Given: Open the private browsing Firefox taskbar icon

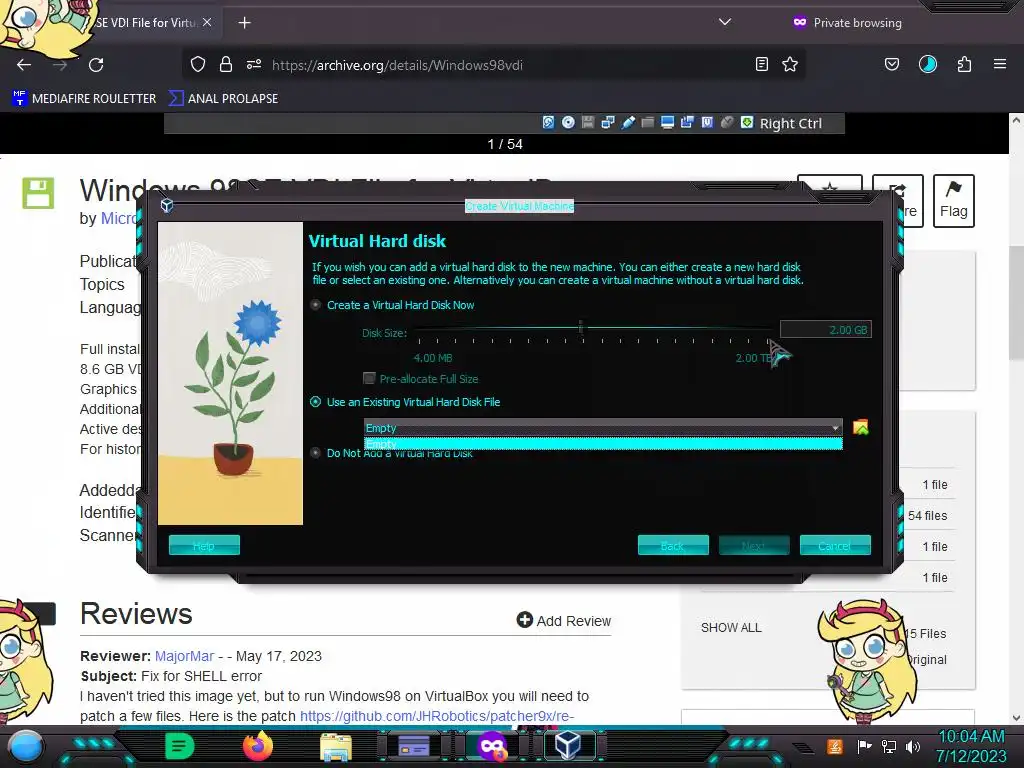Looking at the screenshot, I should (x=492, y=746).
